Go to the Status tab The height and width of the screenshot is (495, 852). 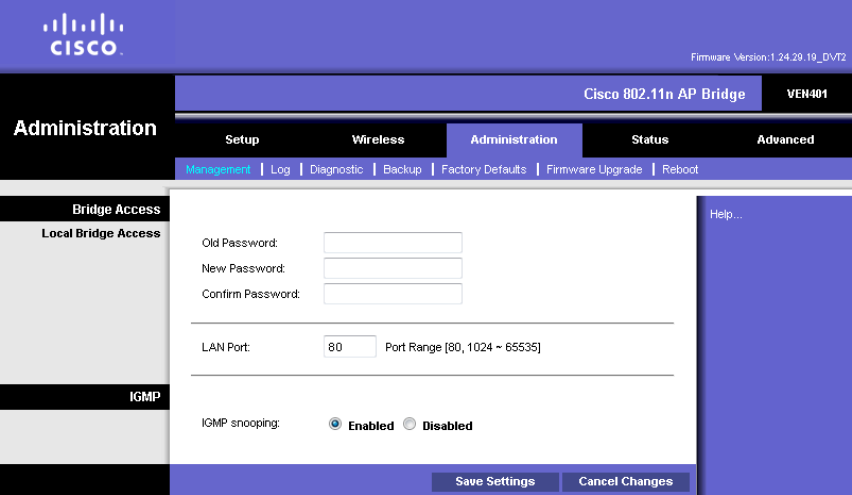pyautogui.click(x=650, y=140)
